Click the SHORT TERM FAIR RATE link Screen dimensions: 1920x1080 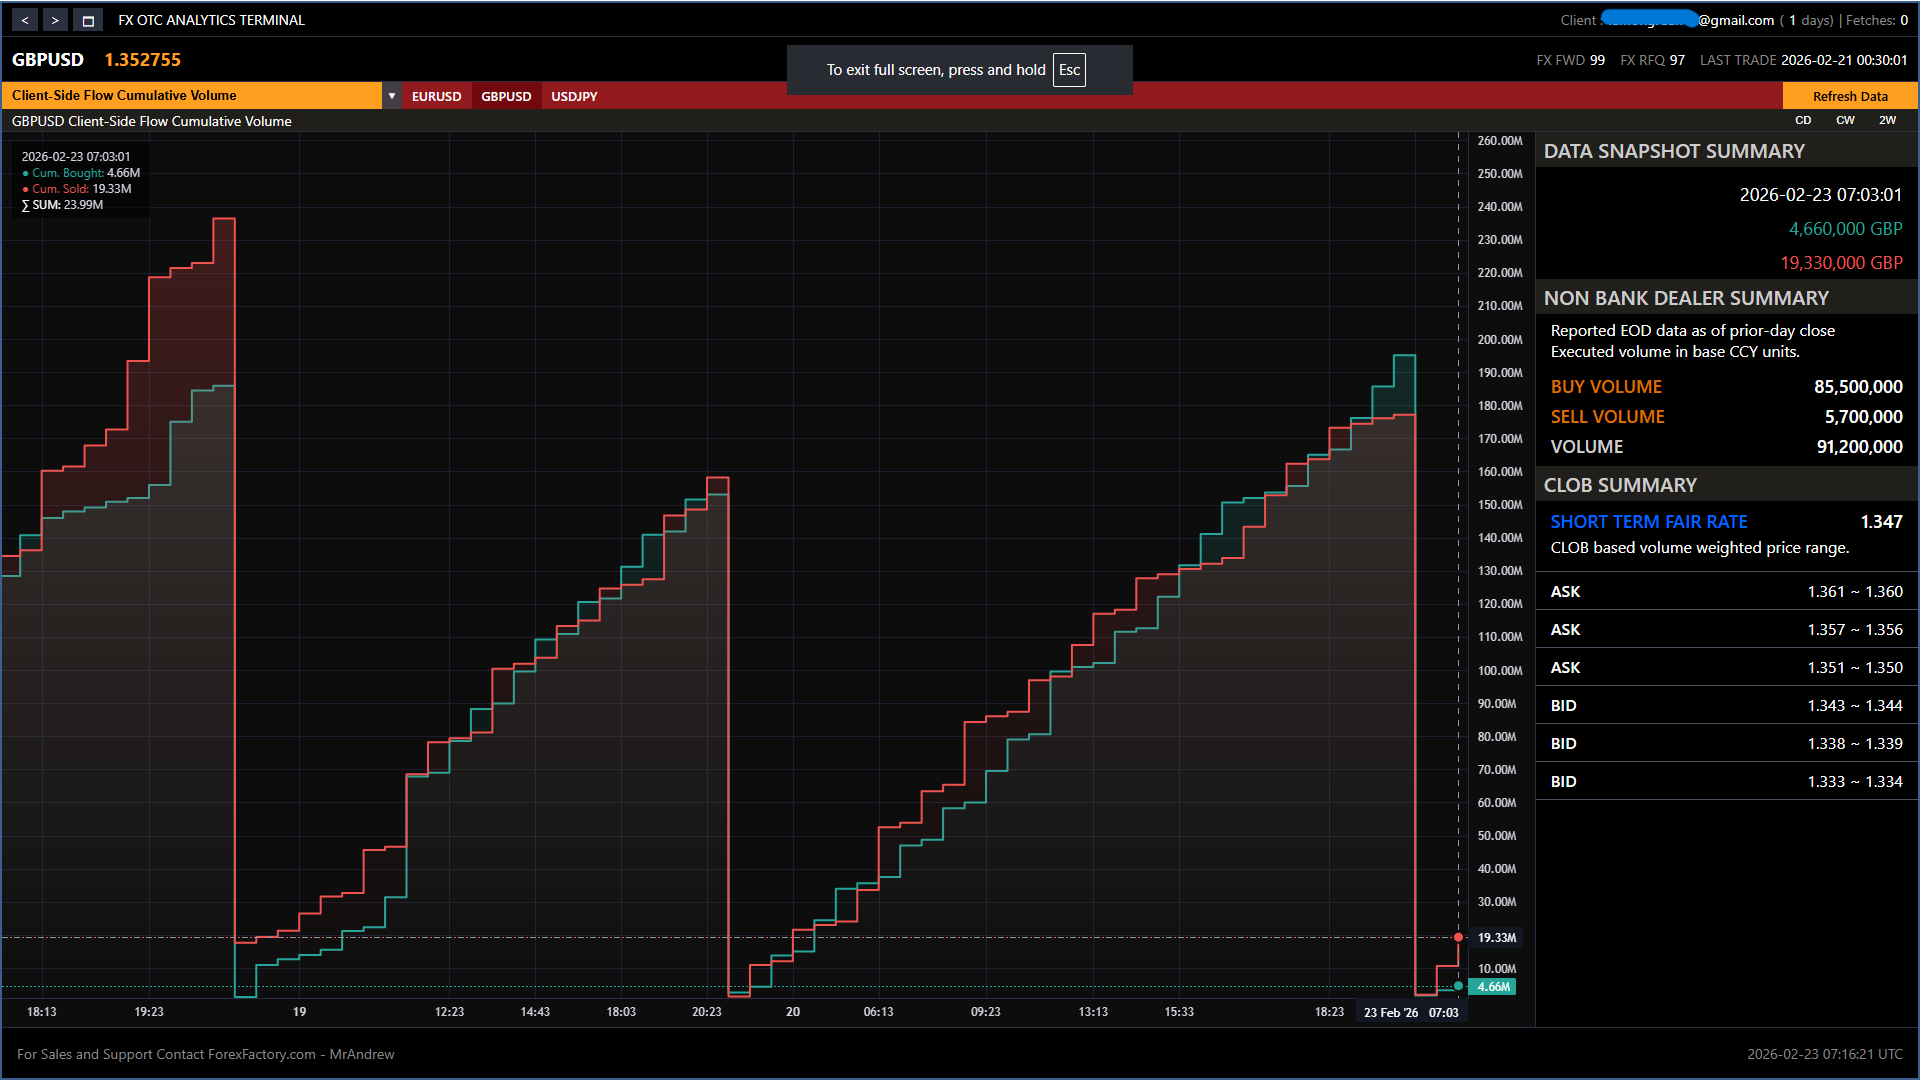(x=1648, y=522)
